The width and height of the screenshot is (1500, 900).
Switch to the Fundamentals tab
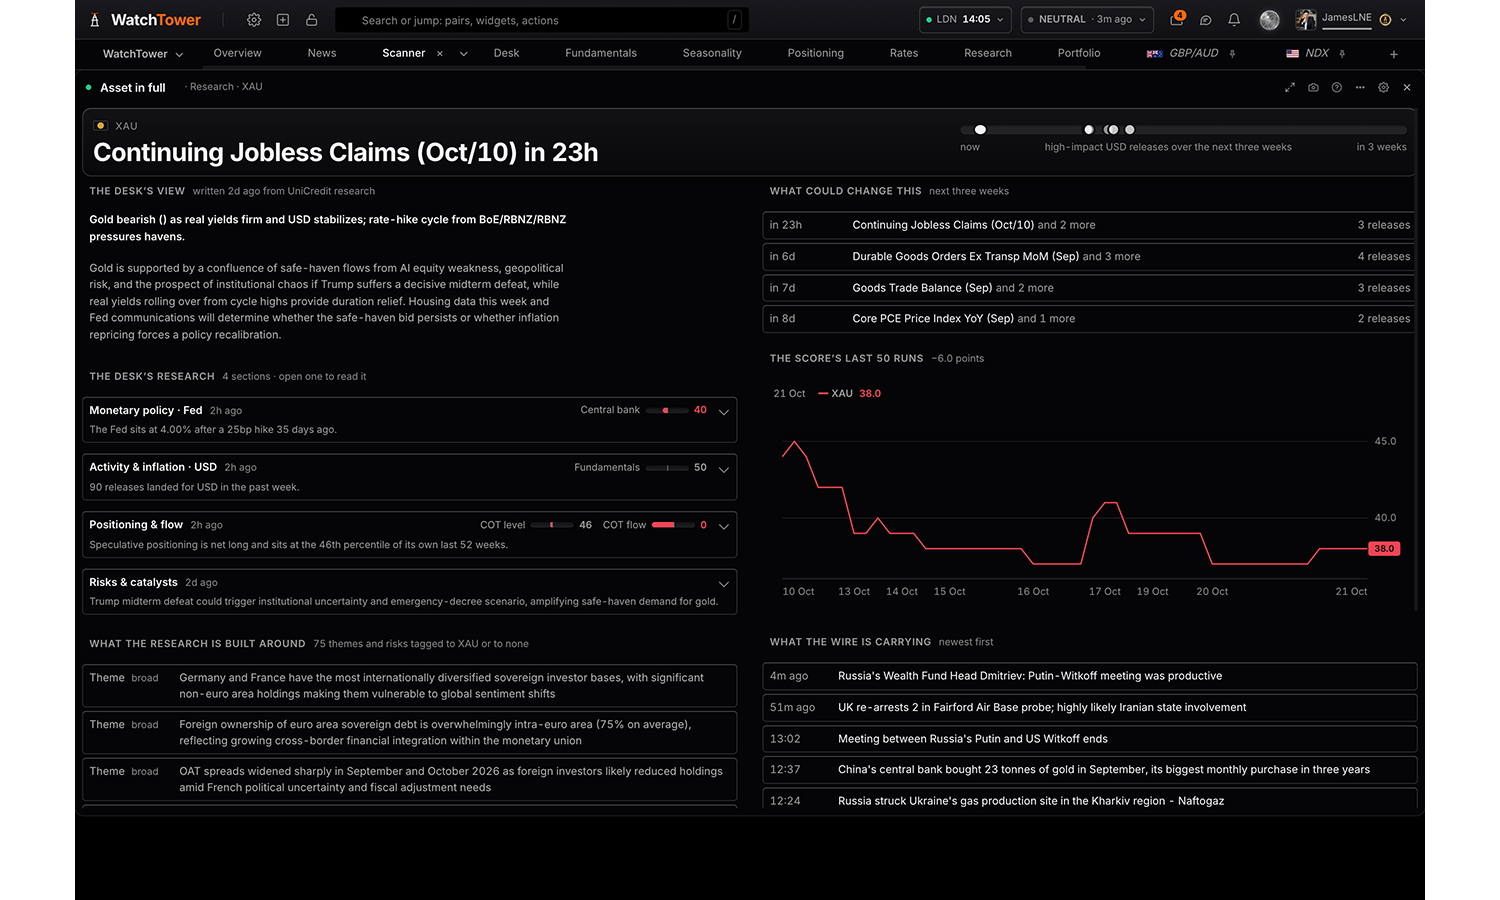tap(601, 53)
